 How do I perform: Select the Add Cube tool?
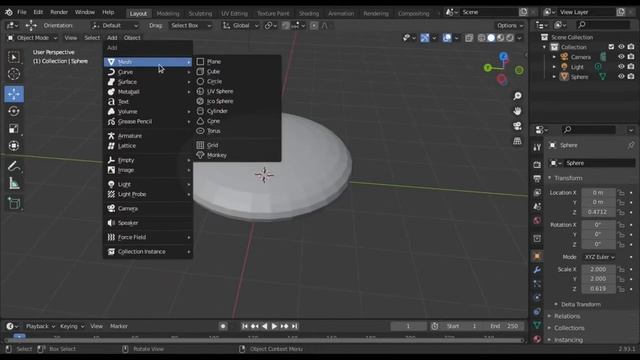[14, 203]
